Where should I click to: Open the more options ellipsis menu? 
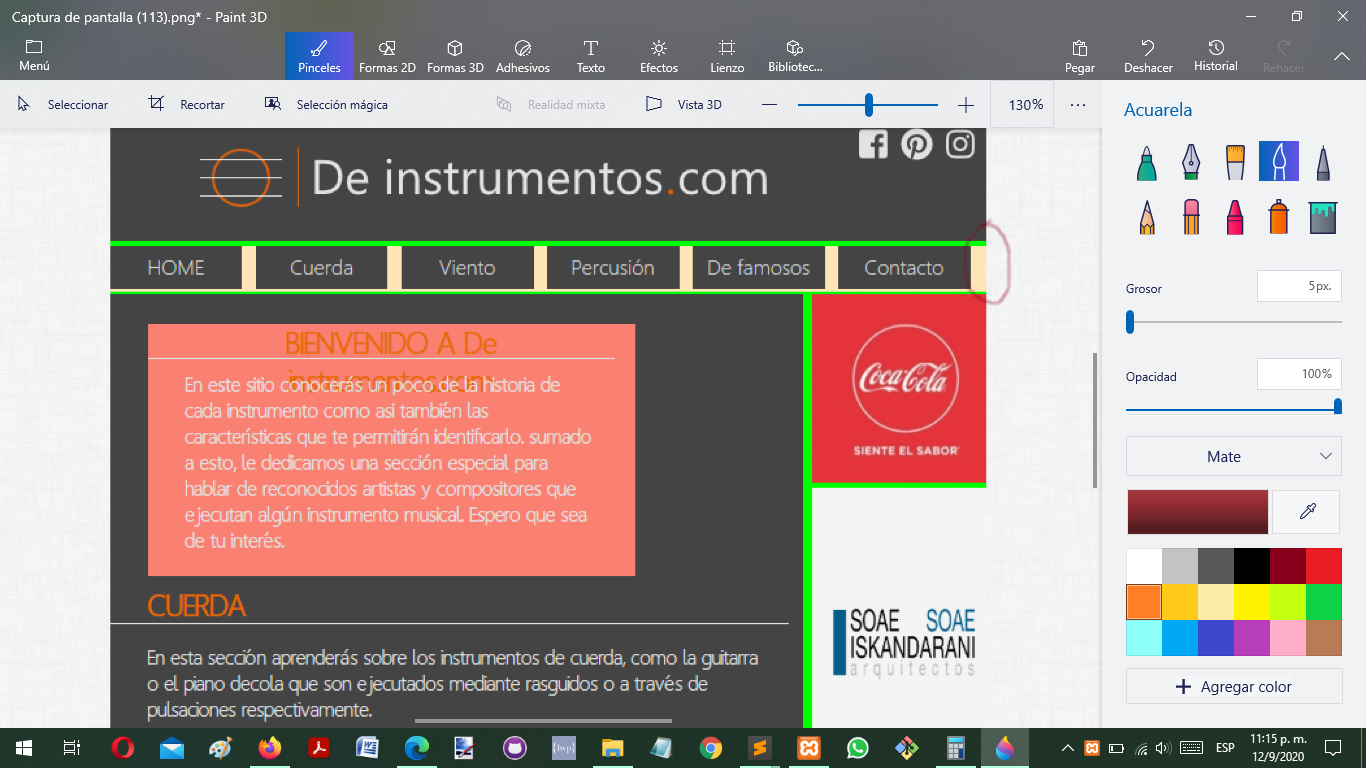pyautogui.click(x=1078, y=104)
